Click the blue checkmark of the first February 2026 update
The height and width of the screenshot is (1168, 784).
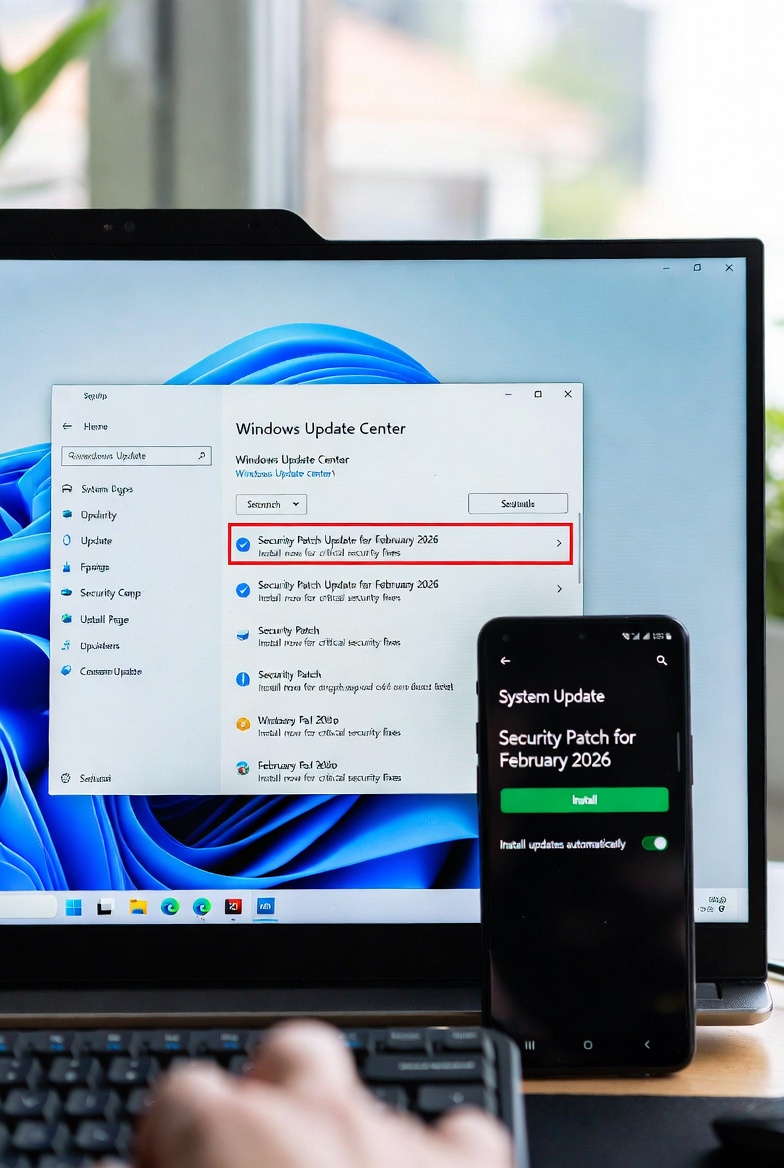243,545
